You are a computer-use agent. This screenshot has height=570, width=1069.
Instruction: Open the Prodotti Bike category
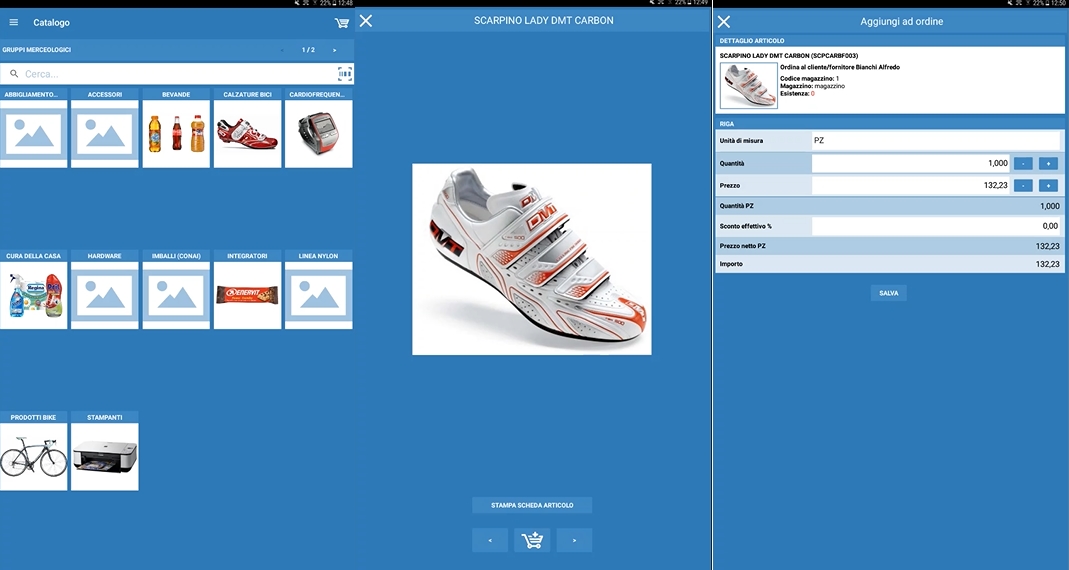33,451
